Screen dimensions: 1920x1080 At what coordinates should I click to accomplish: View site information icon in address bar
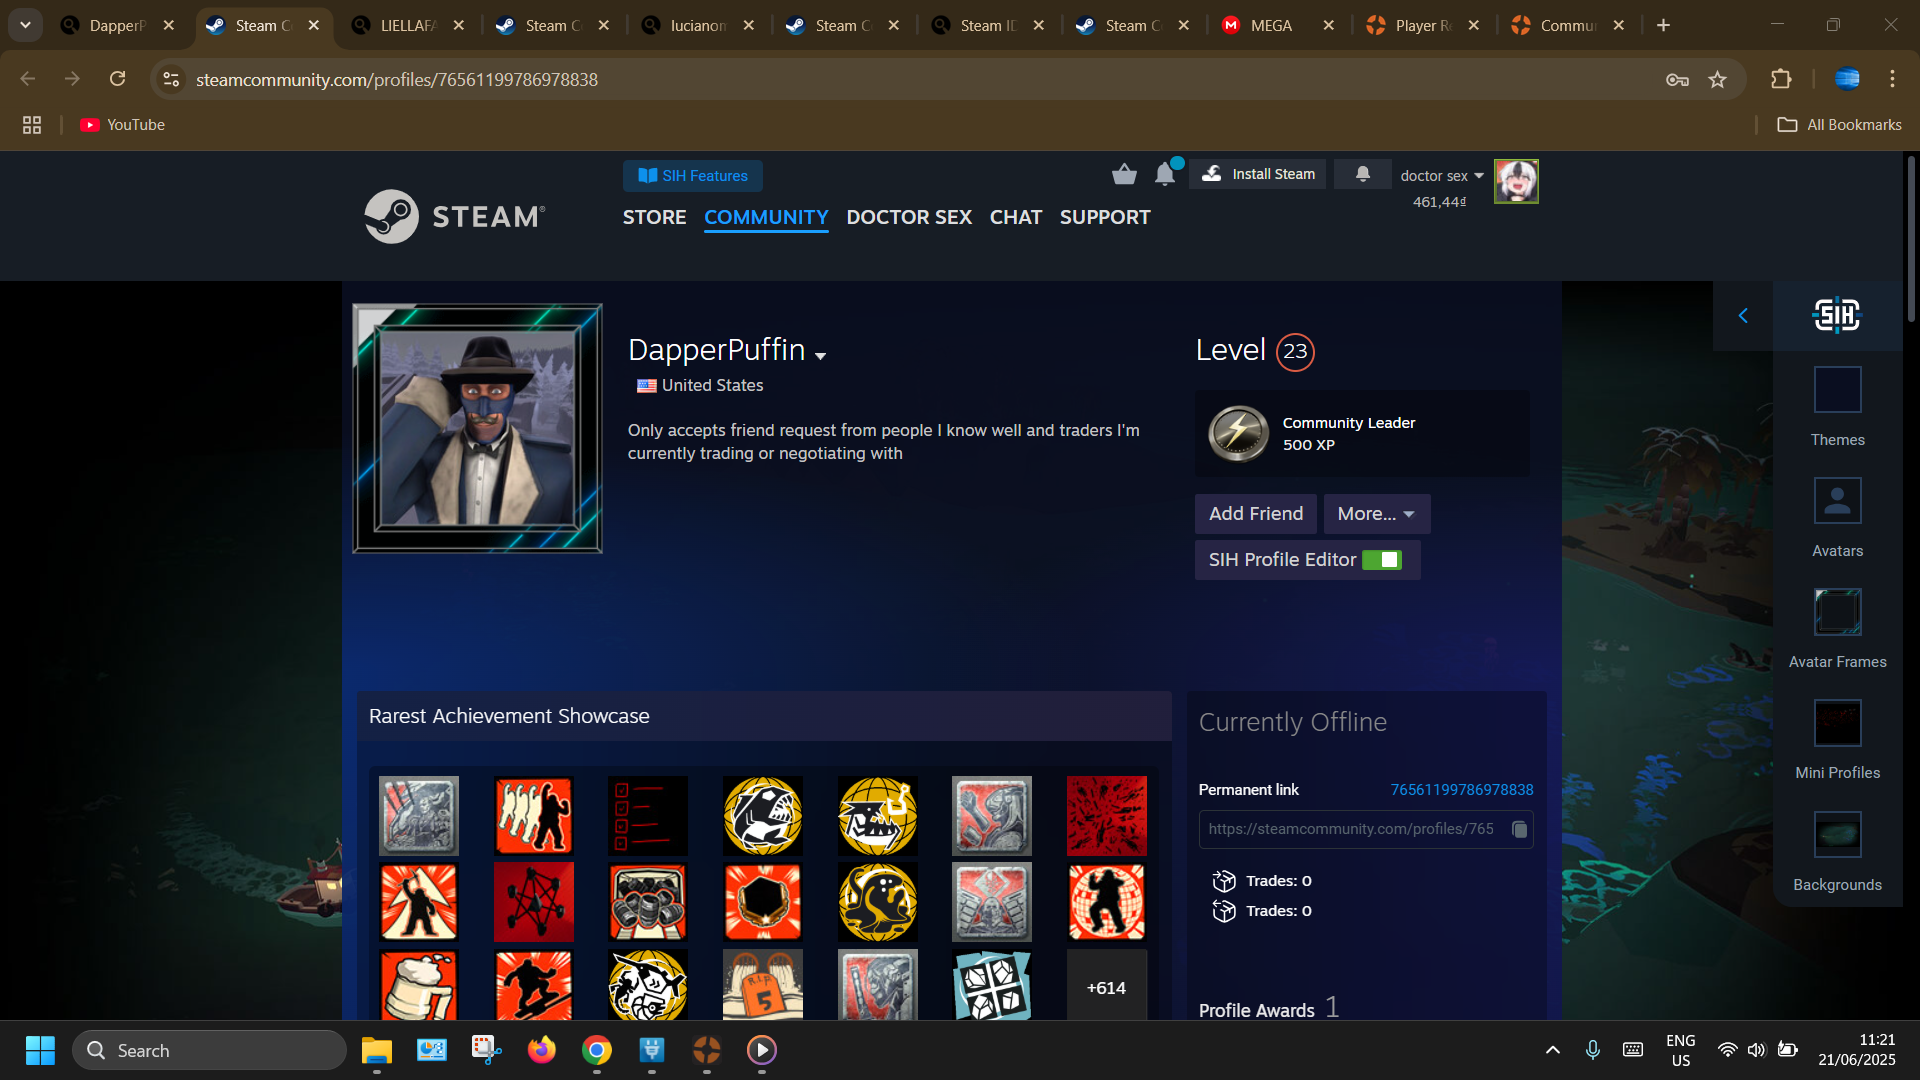[x=171, y=79]
